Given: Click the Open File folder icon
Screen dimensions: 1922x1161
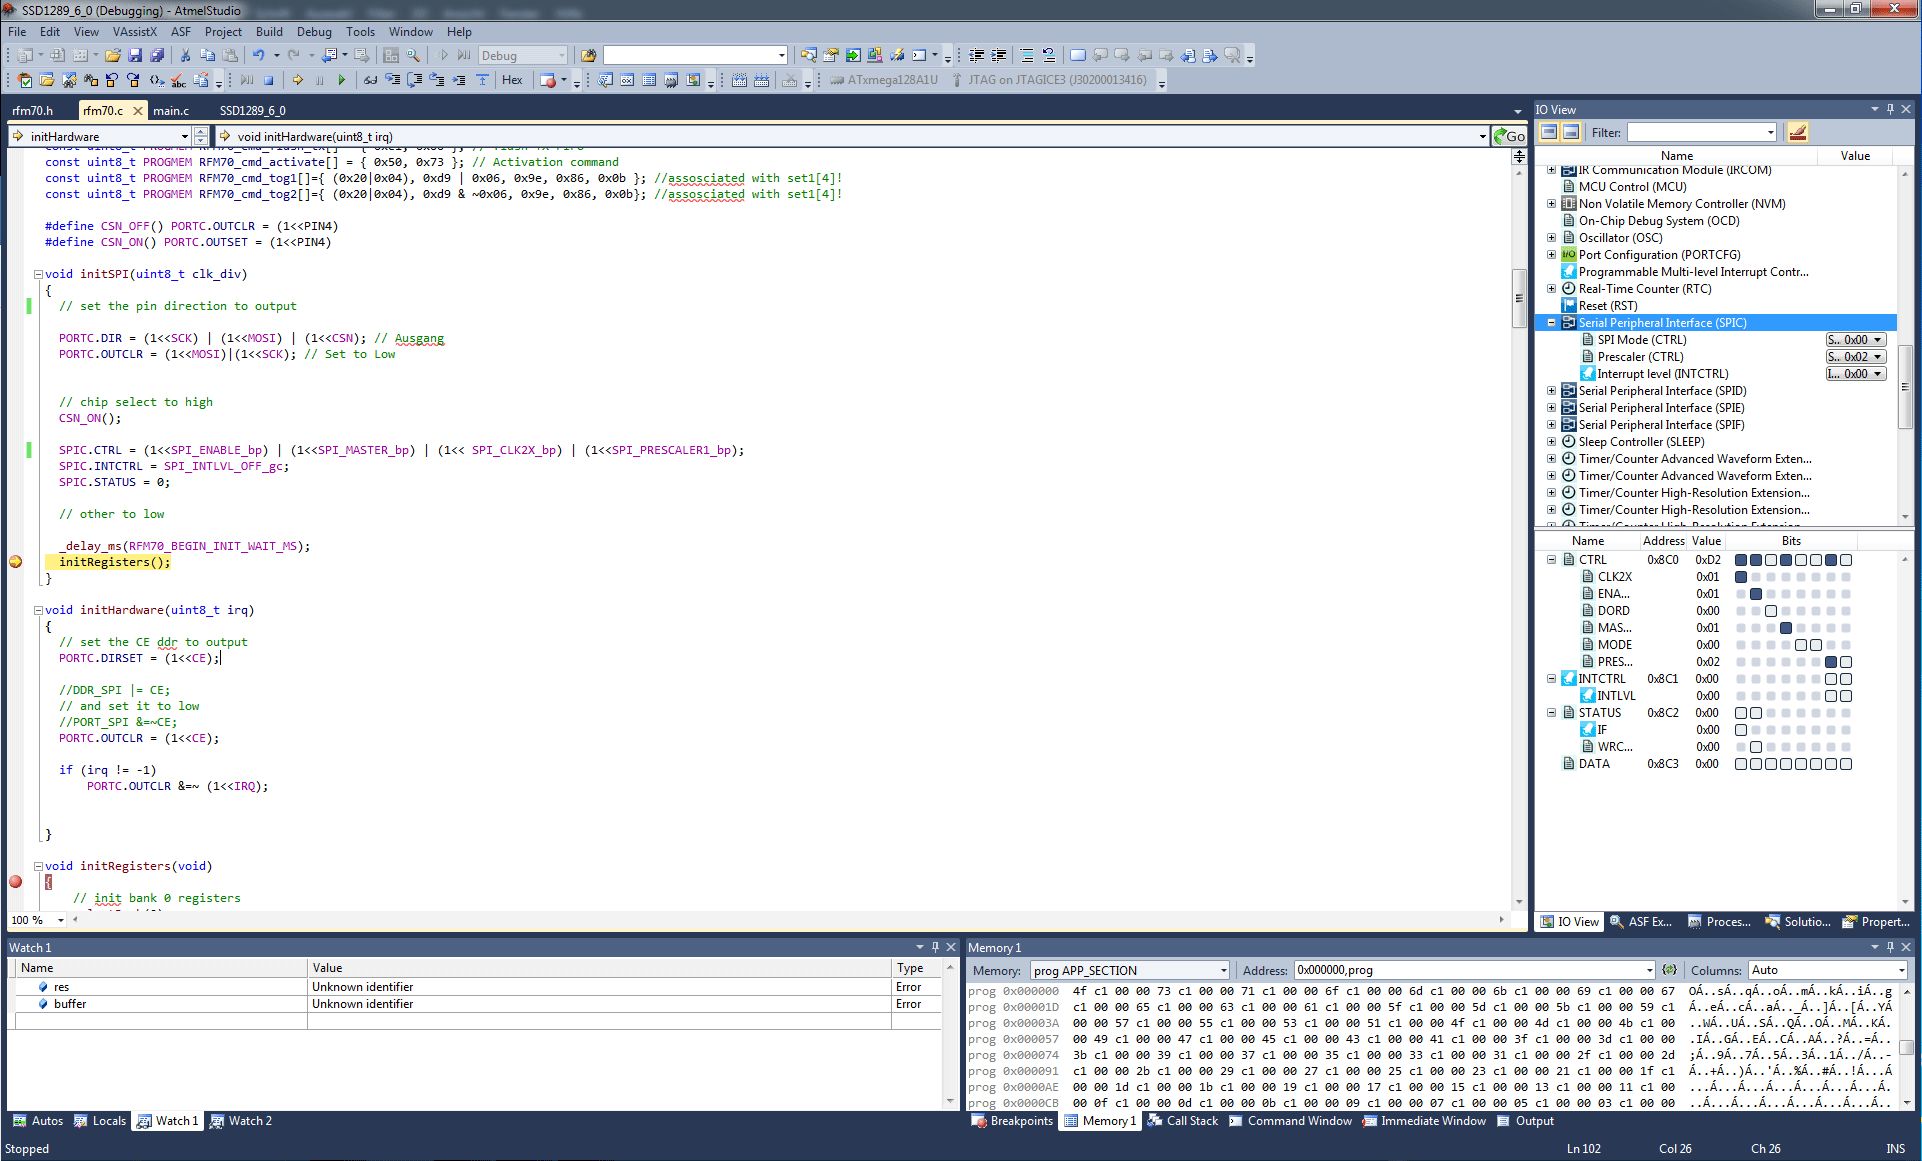Looking at the screenshot, I should coord(113,55).
